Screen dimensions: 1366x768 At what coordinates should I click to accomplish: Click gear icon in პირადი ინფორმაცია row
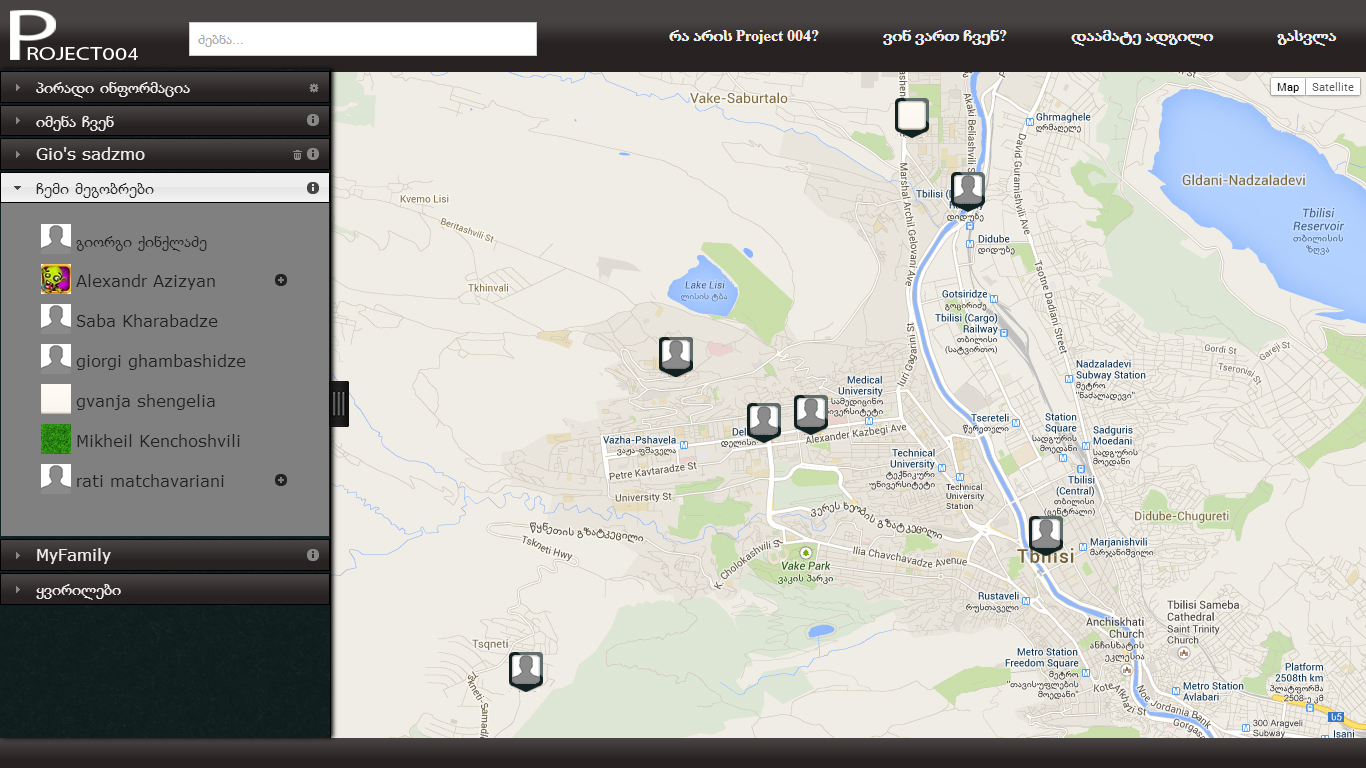(313, 88)
